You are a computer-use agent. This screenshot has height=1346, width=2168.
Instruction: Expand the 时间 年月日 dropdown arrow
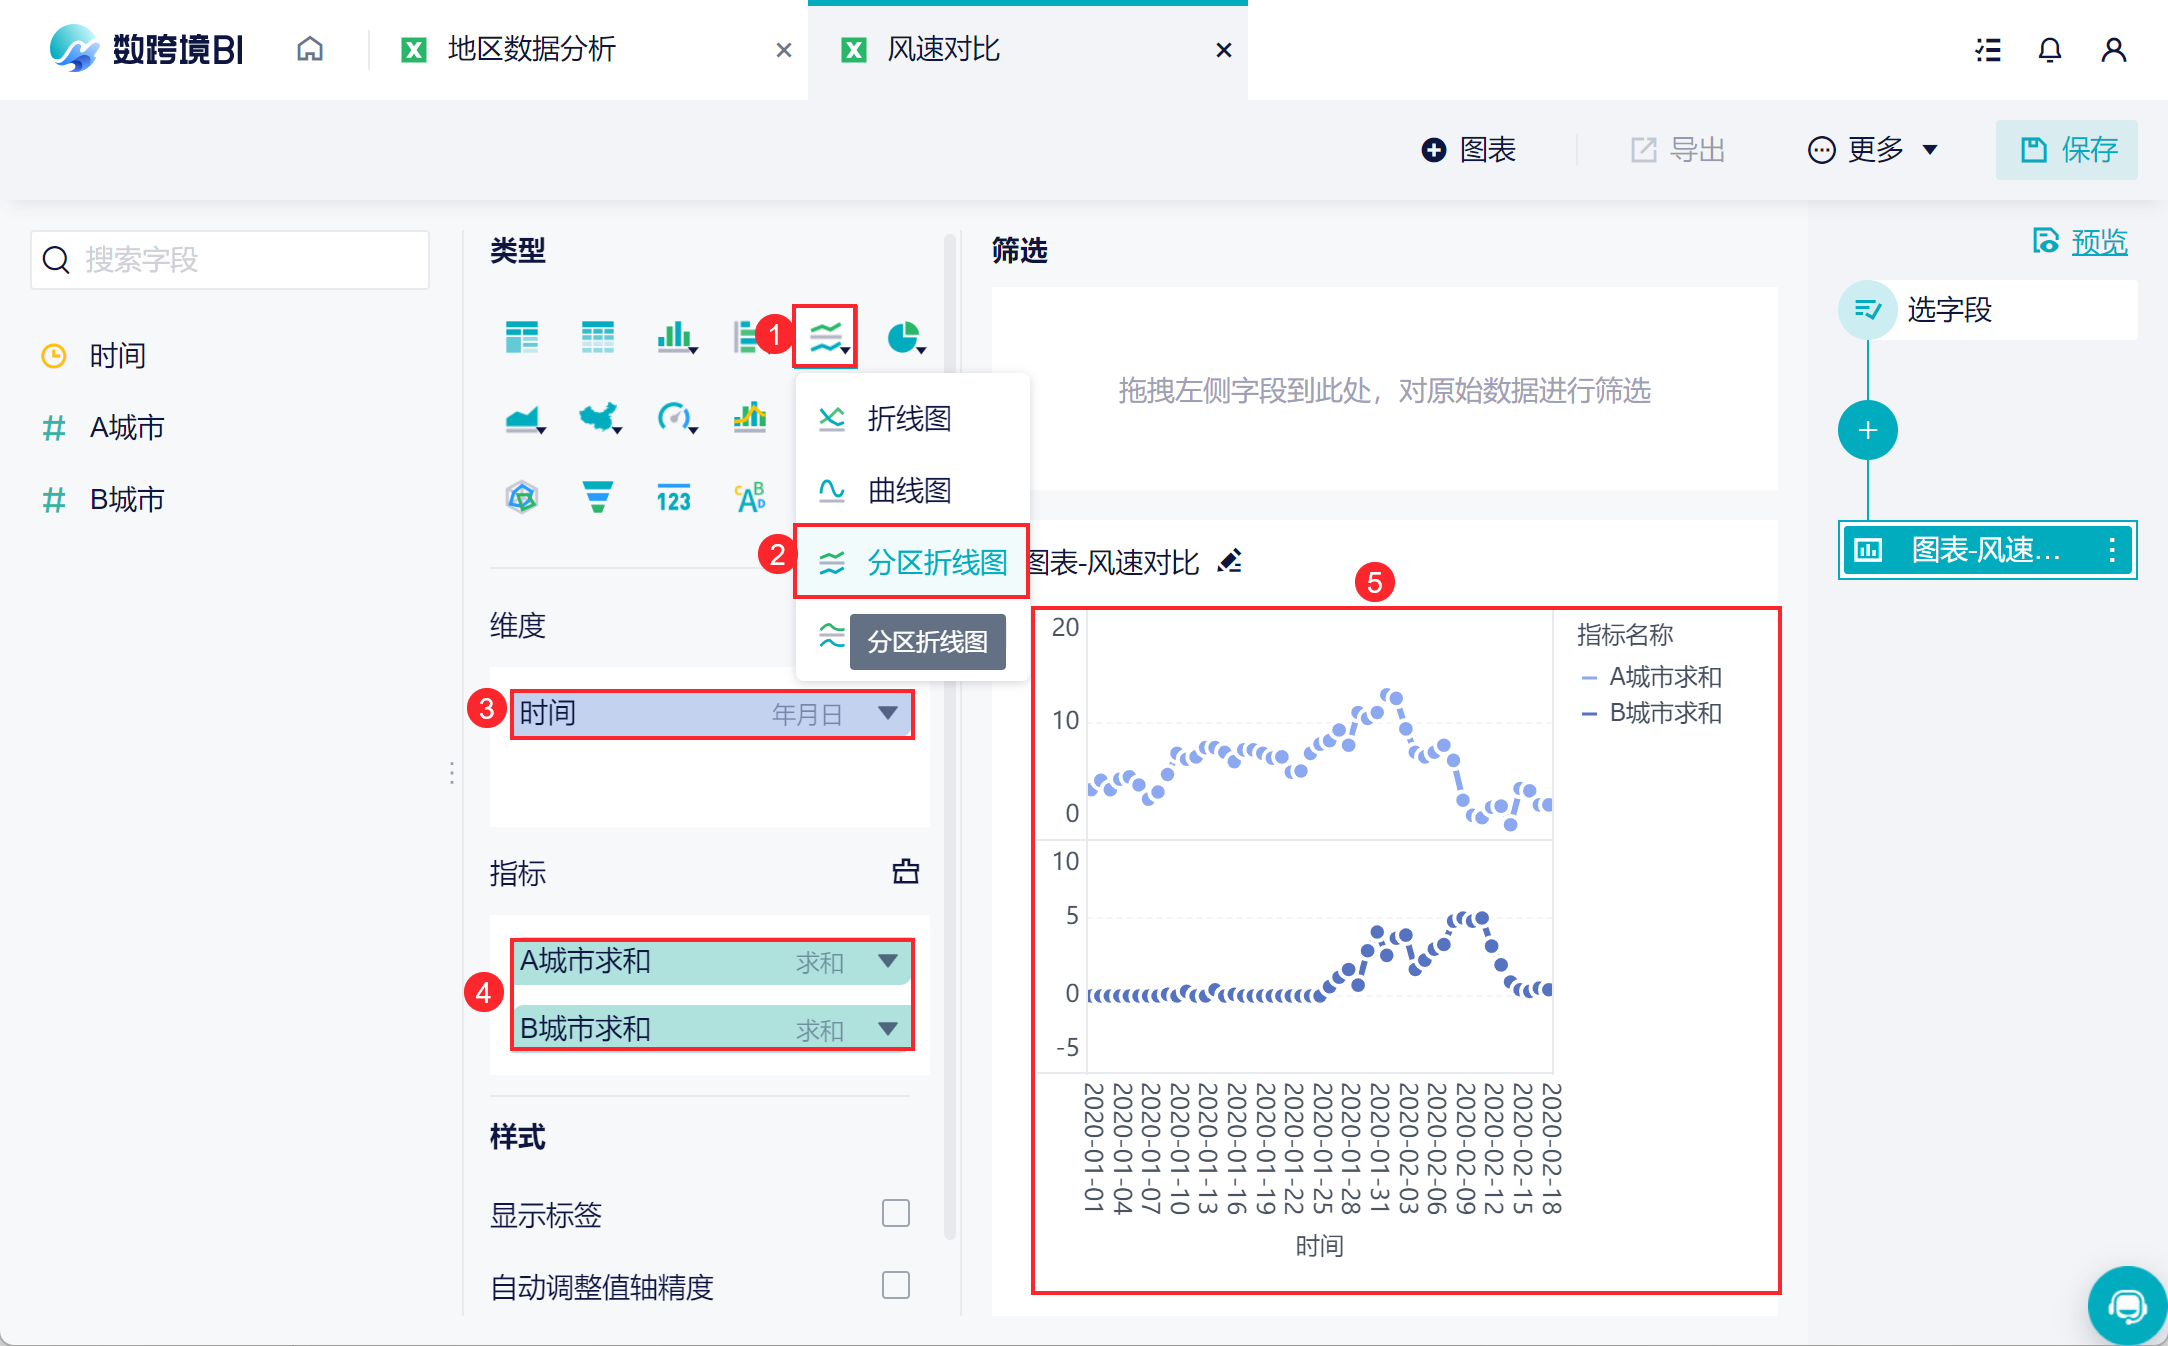887,713
